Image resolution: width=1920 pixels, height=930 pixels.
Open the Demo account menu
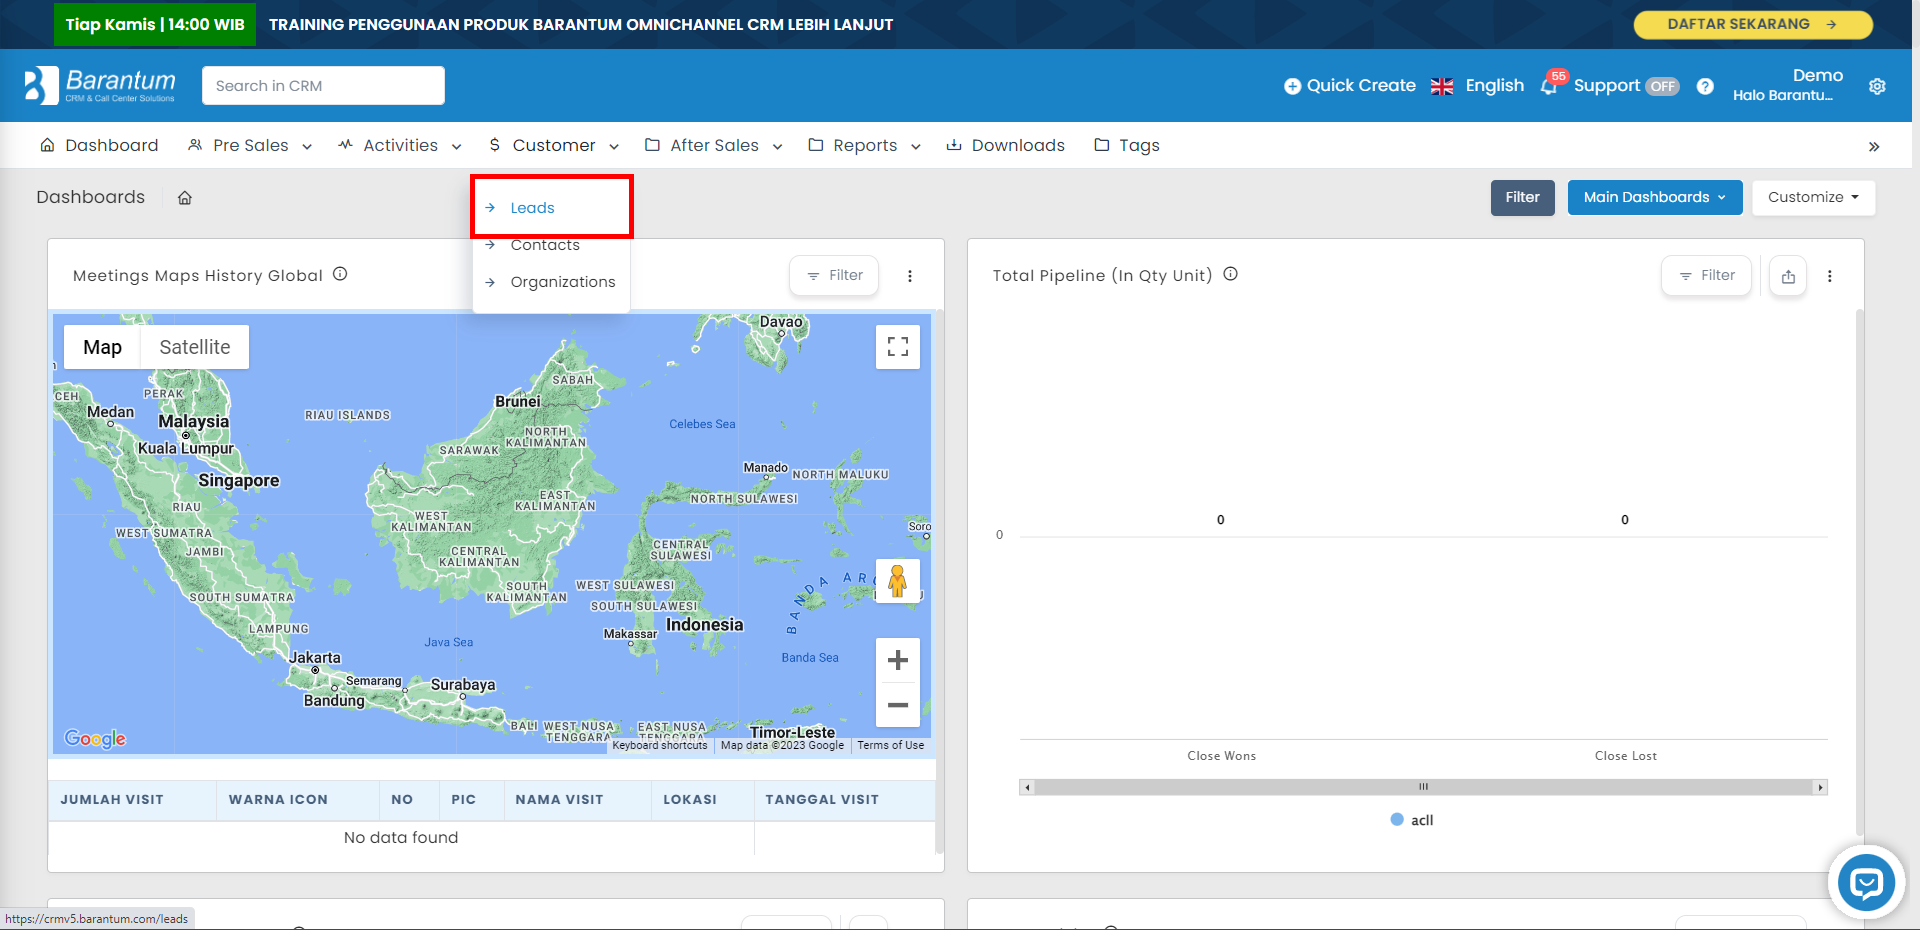(1788, 85)
